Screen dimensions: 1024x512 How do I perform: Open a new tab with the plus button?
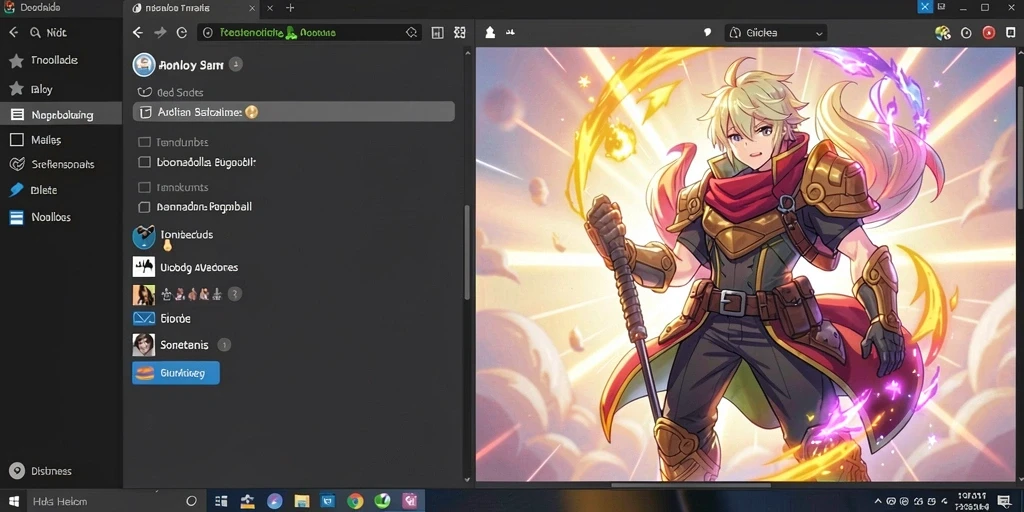click(291, 8)
